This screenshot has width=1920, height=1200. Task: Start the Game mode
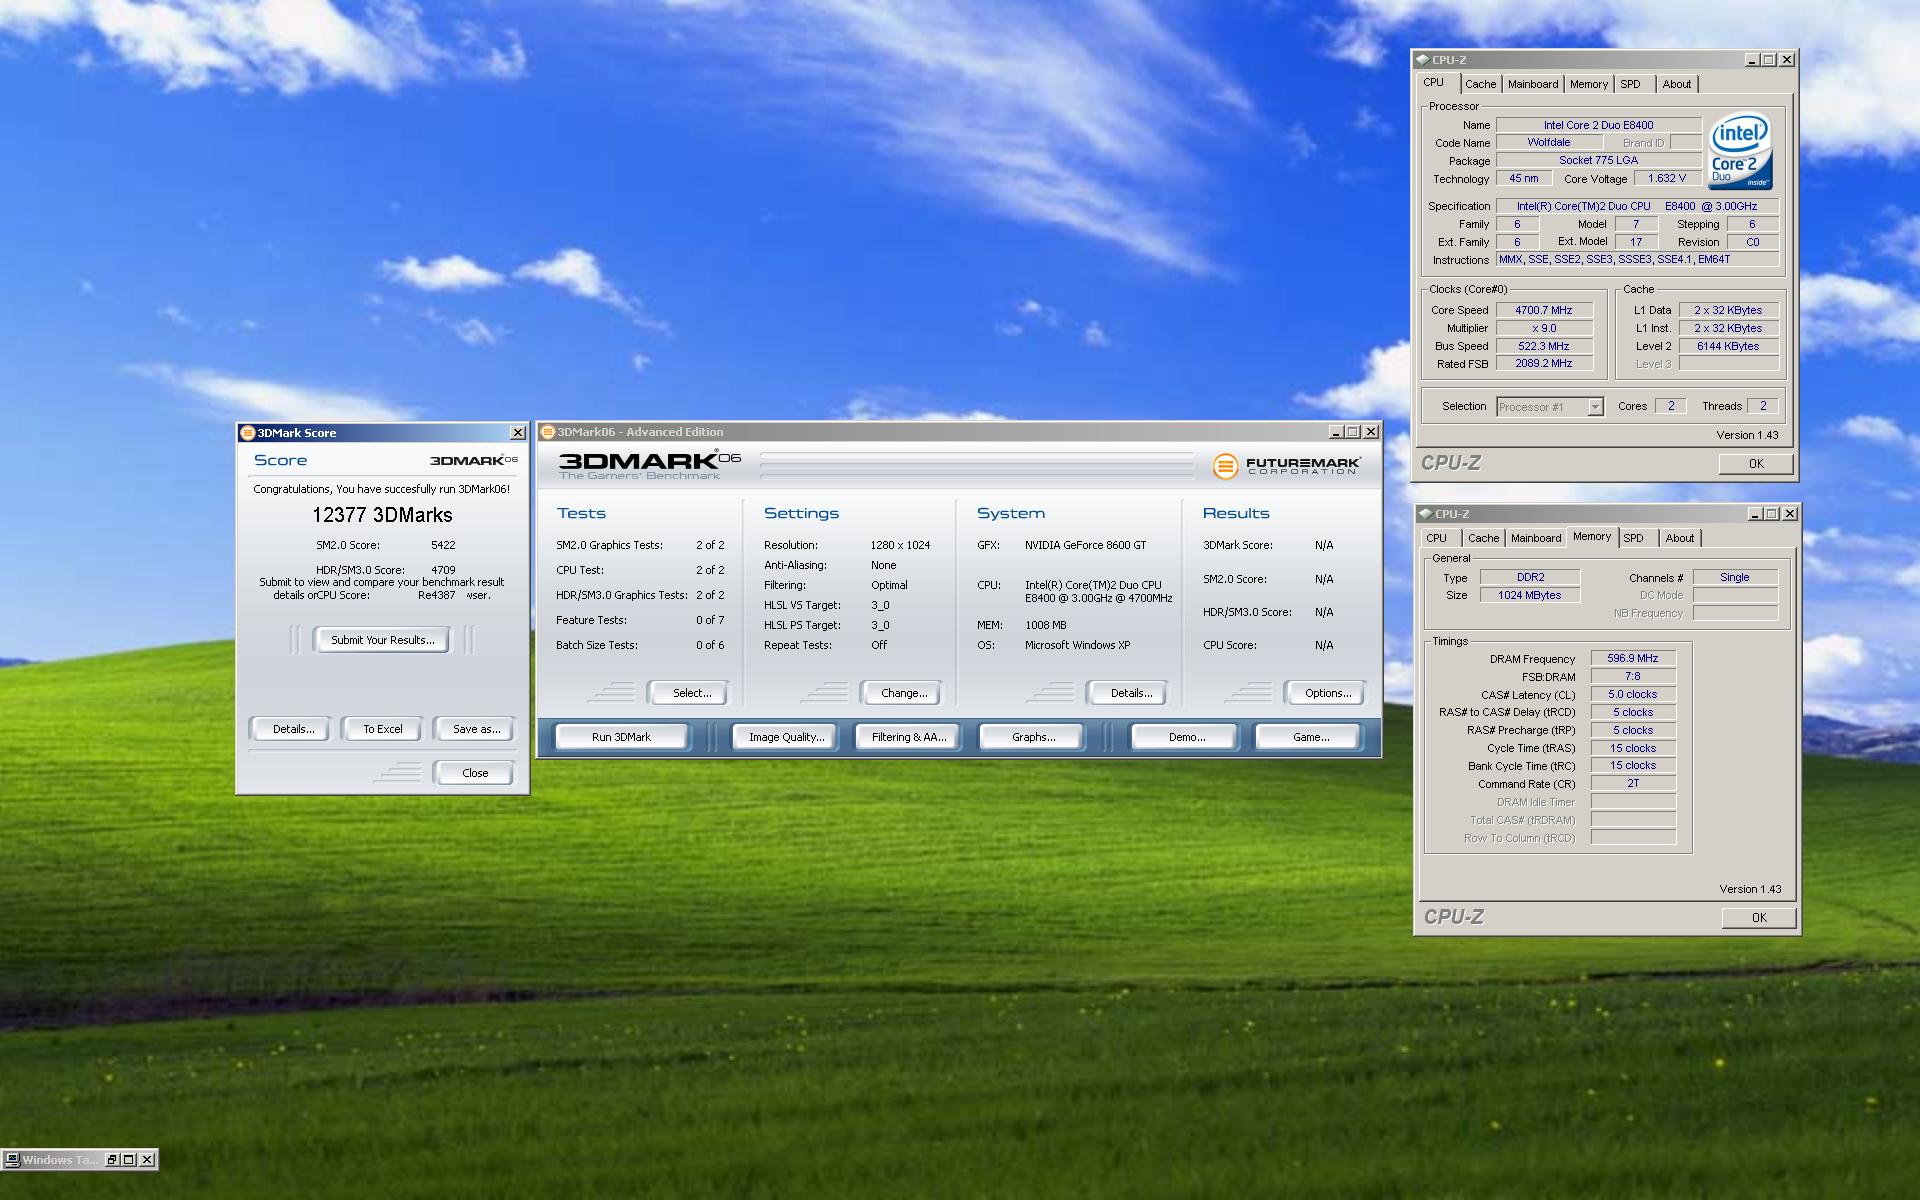[x=1310, y=737]
